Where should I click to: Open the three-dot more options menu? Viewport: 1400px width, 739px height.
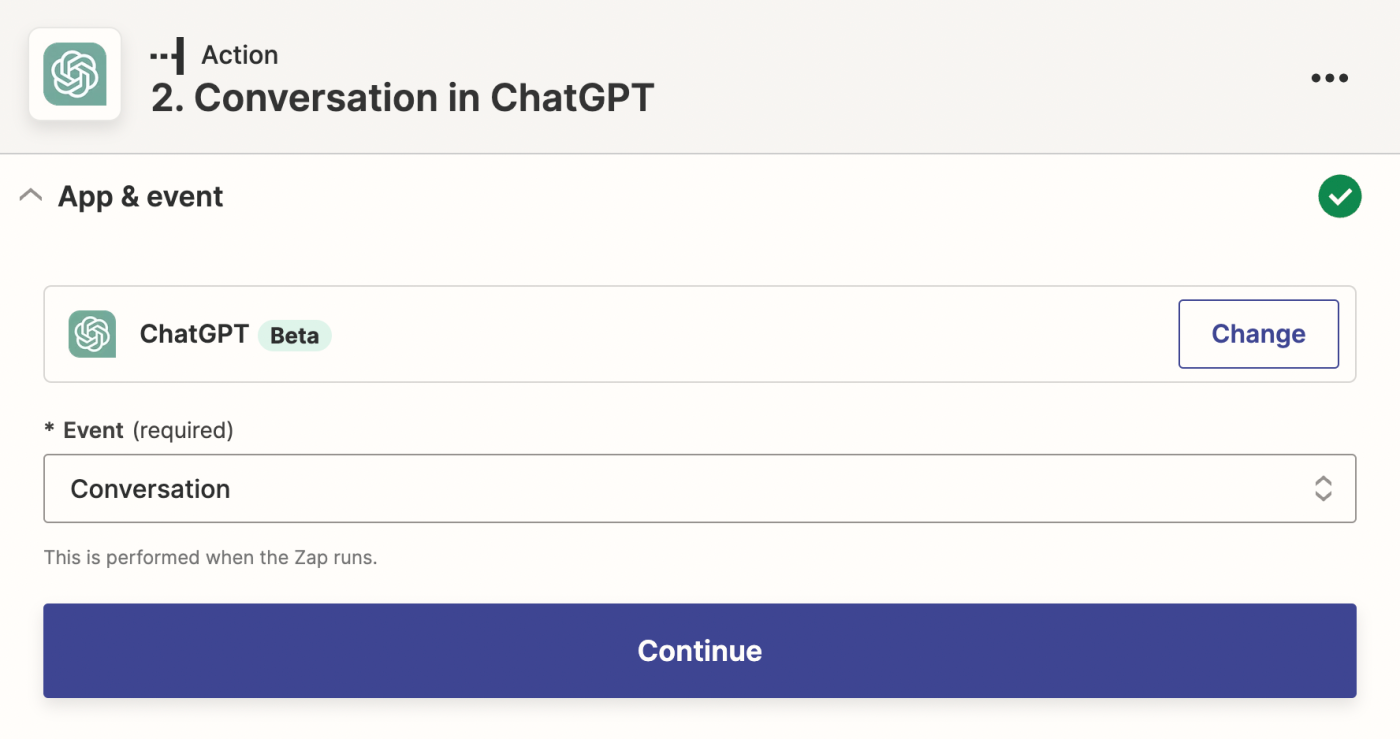1329,78
